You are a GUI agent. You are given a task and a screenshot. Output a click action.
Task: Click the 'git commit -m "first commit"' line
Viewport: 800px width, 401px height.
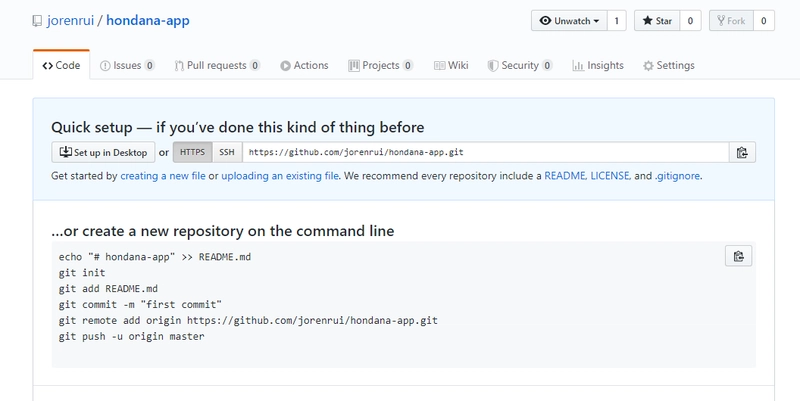(x=140, y=305)
